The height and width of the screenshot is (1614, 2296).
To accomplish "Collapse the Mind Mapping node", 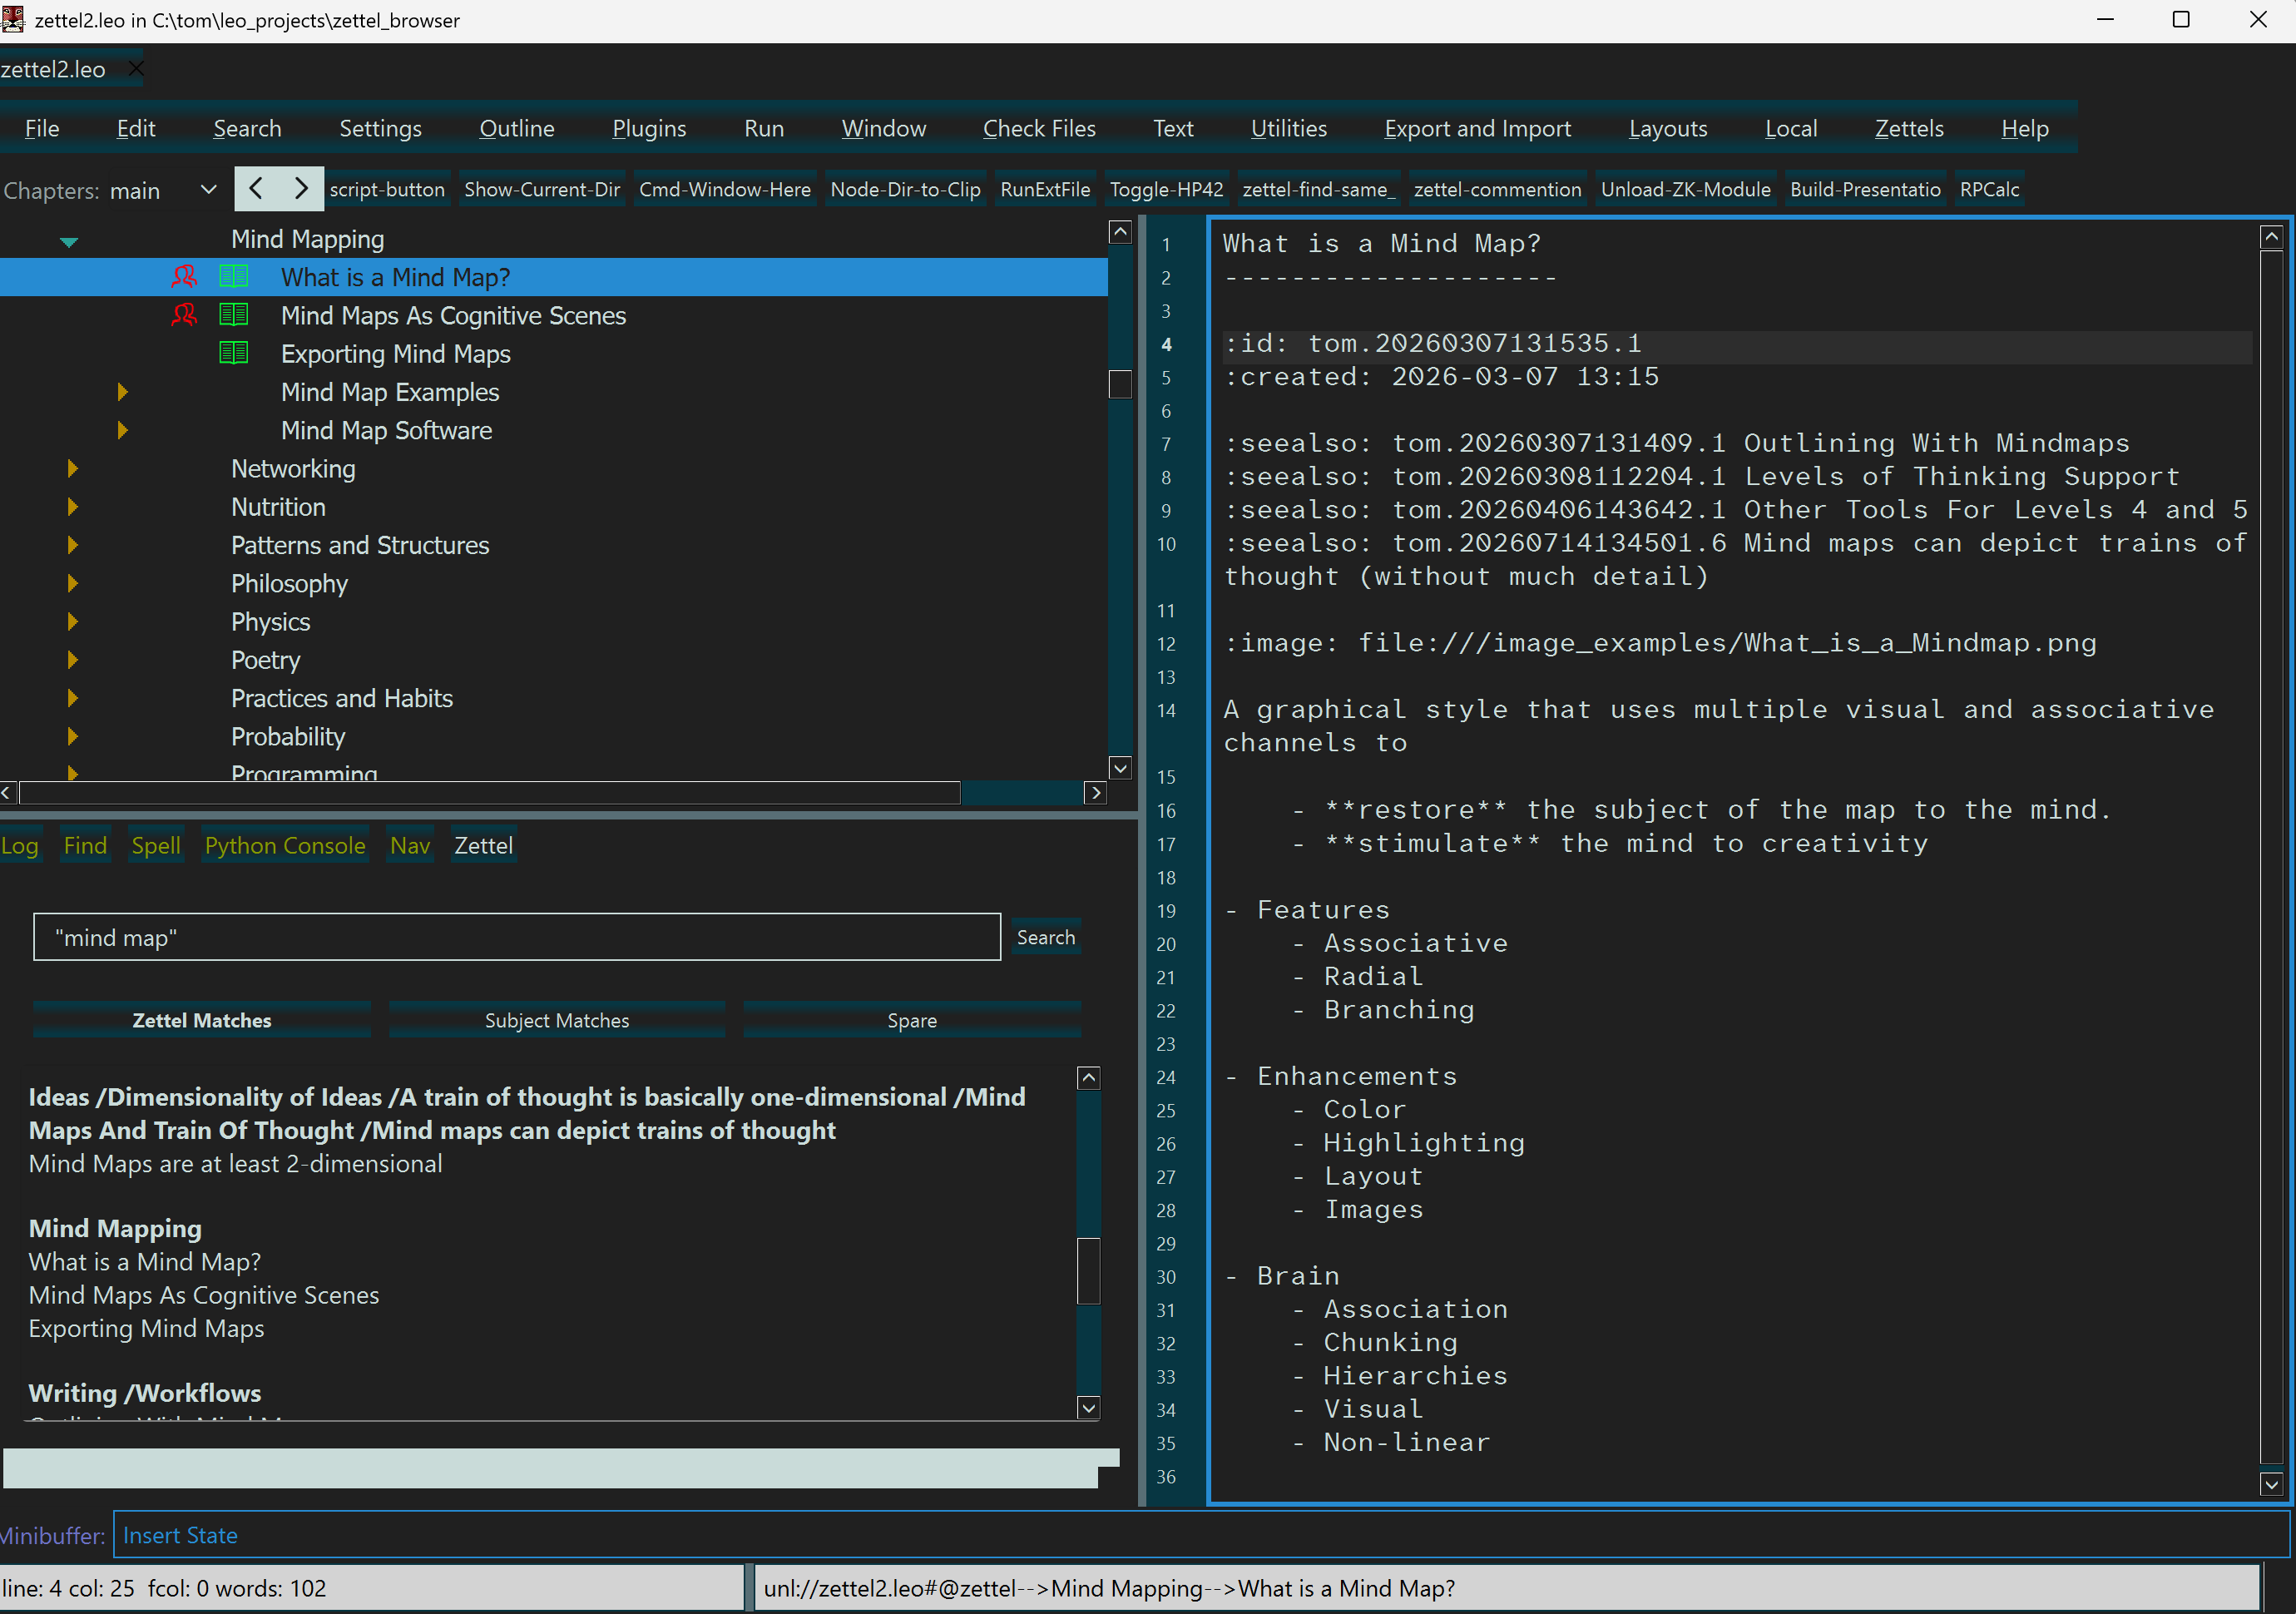I will [x=69, y=241].
